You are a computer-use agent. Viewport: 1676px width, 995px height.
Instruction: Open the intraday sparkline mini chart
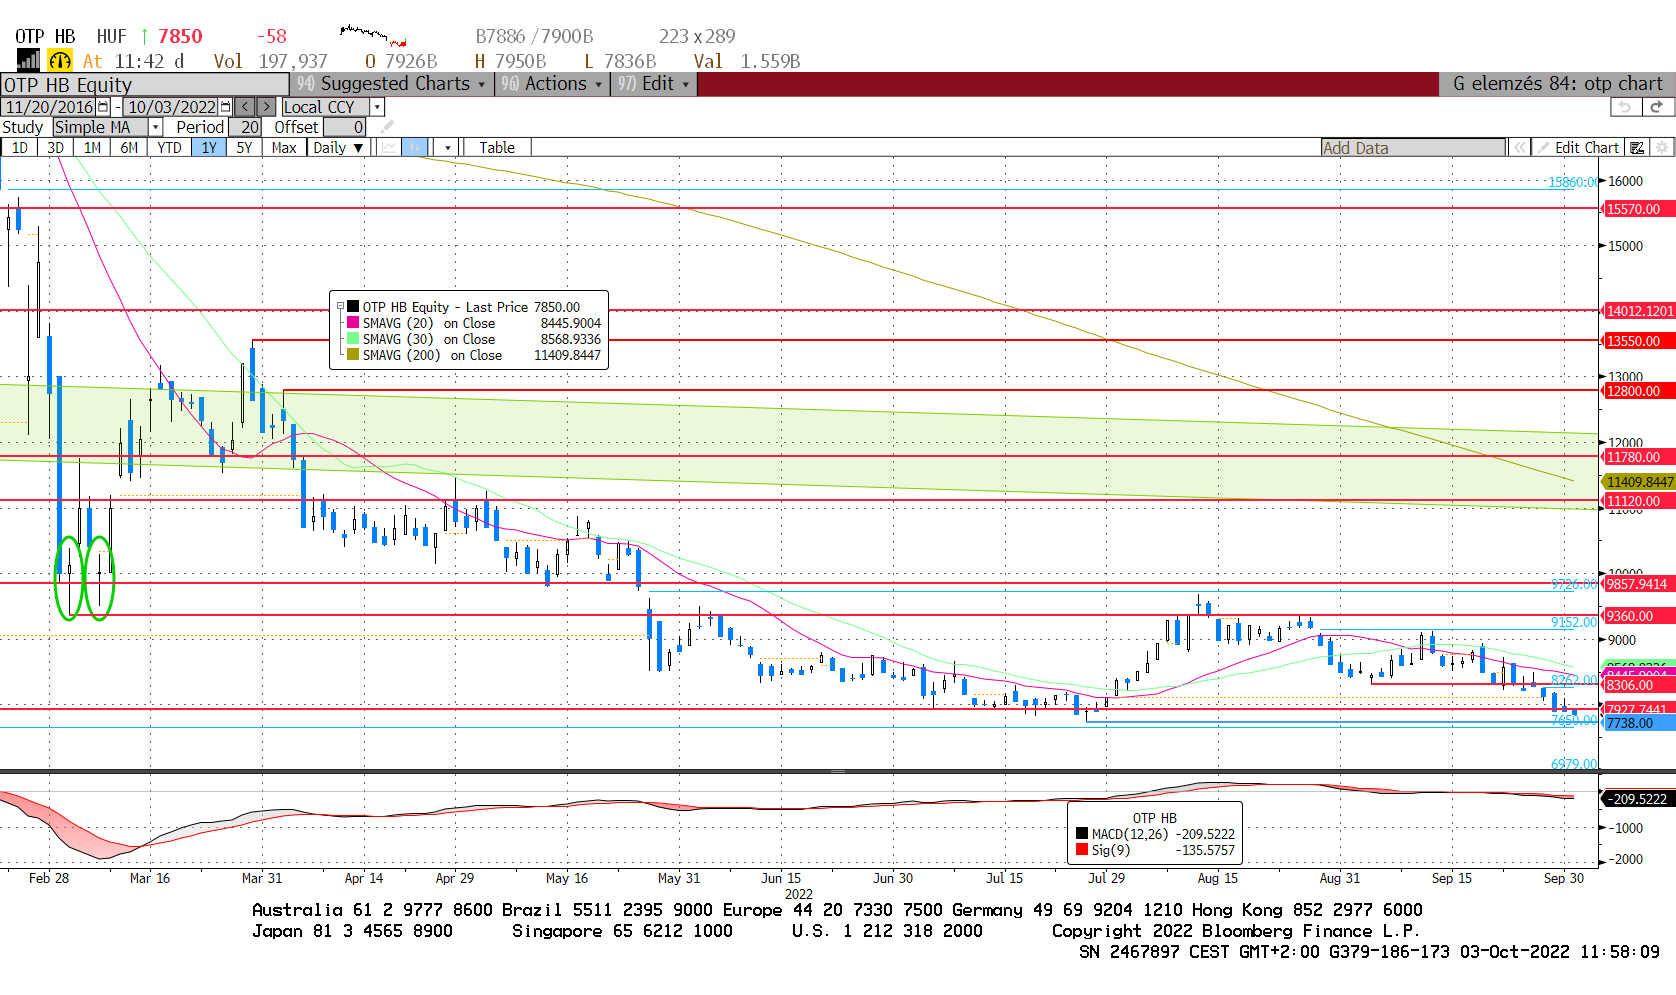click(372, 36)
